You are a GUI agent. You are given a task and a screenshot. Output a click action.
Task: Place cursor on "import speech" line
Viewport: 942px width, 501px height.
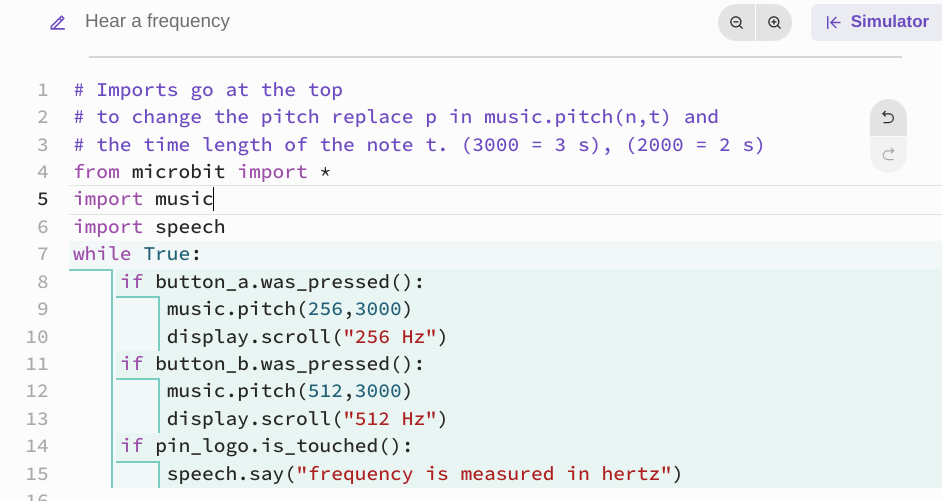[x=149, y=227]
